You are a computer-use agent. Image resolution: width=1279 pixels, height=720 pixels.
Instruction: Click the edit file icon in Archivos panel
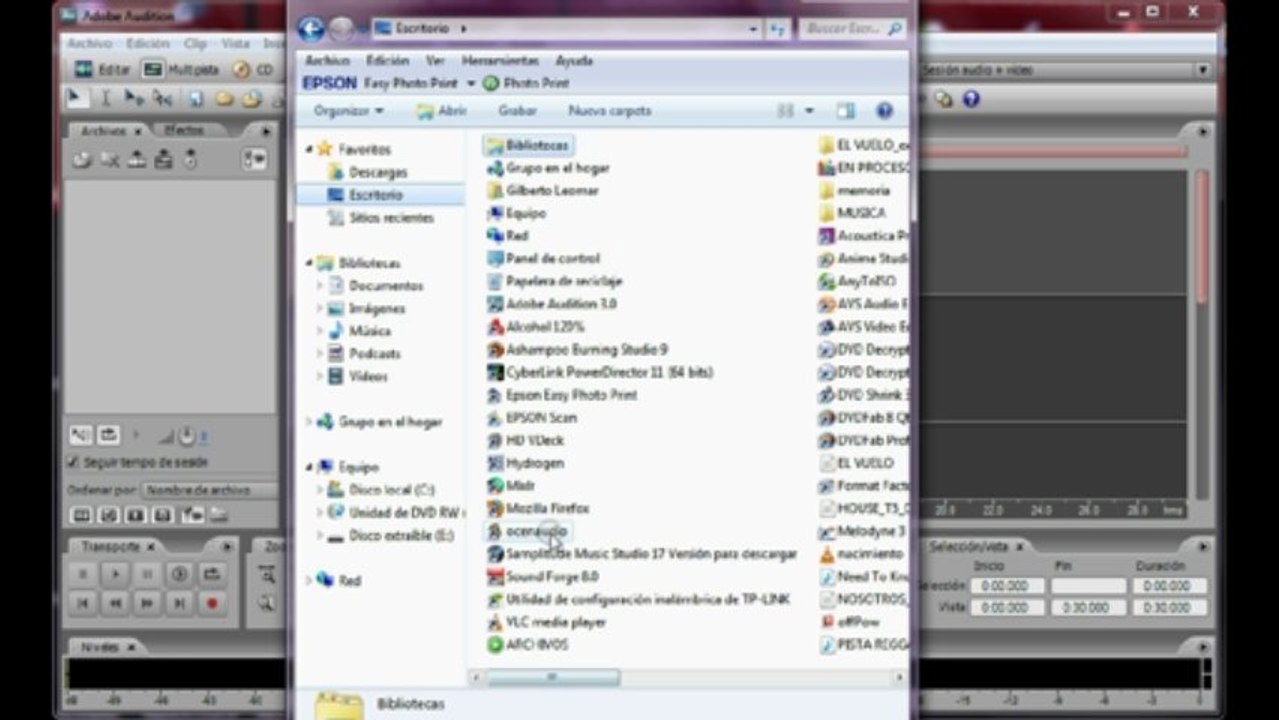[x=163, y=159]
